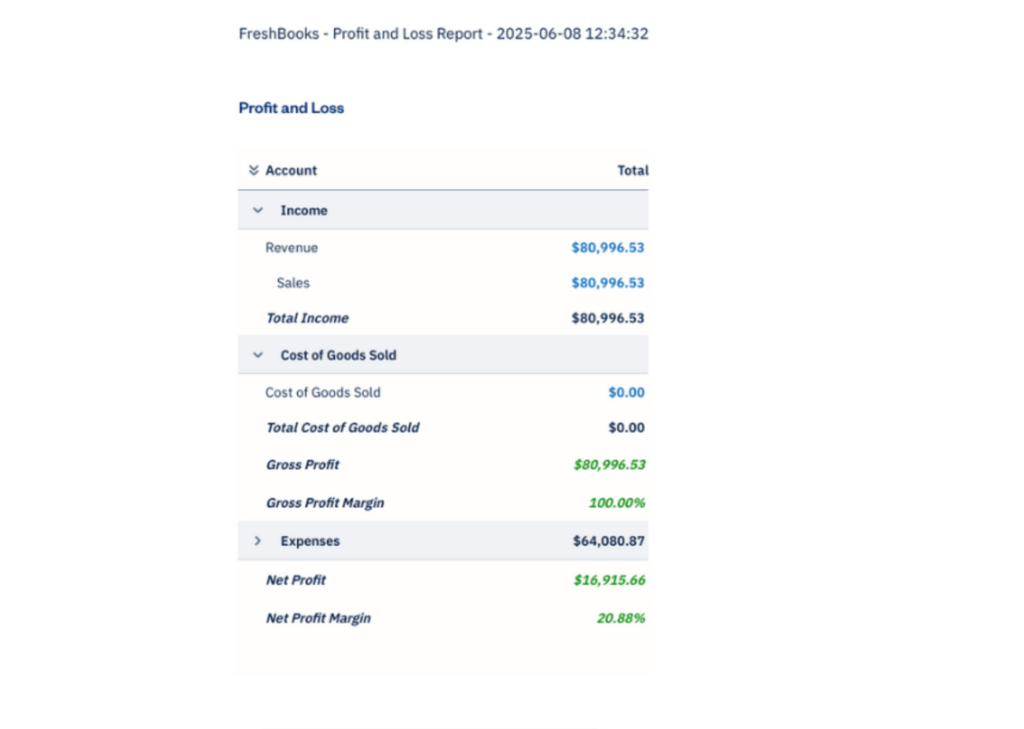
Task: Open the Revenue amount $80,996.53 link
Action: click(x=607, y=247)
